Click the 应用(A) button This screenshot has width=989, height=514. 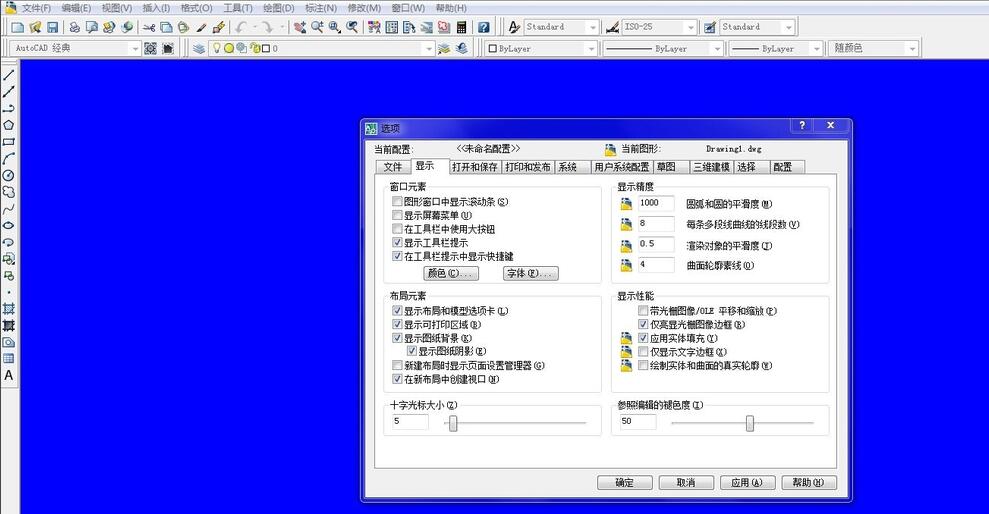[747, 483]
